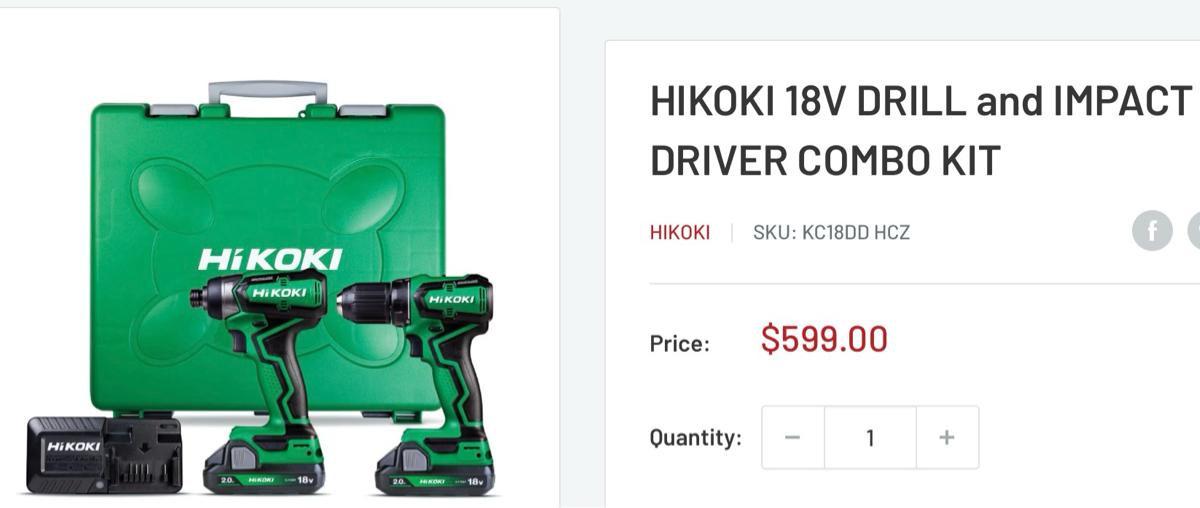Select the quantity number field
This screenshot has width=1200, height=508.
click(870, 438)
